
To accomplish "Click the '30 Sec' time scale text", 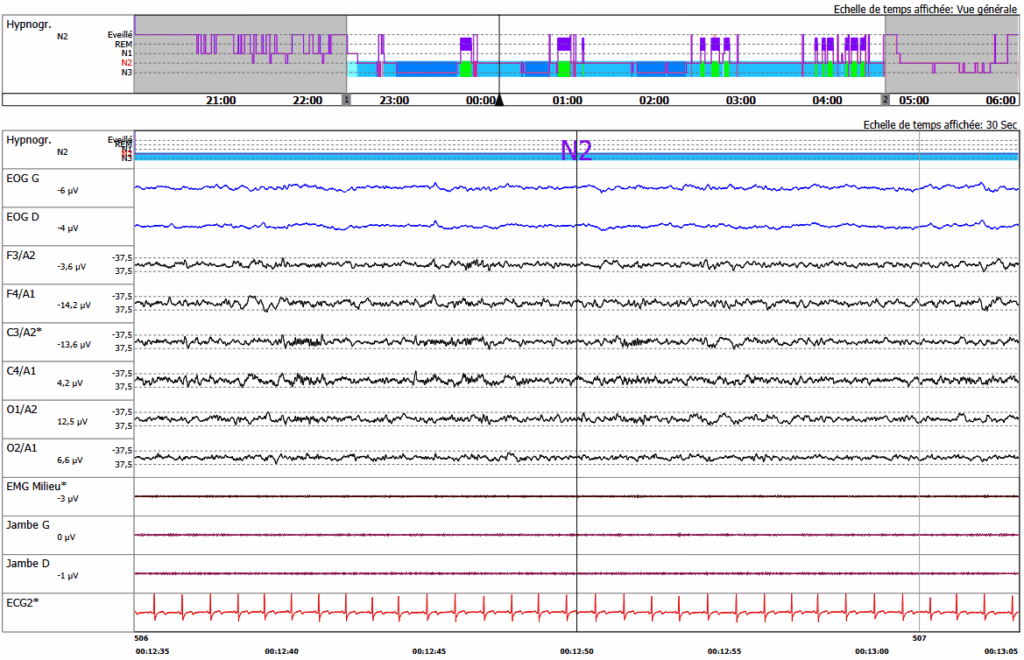I will pyautogui.click(x=1001, y=125).
